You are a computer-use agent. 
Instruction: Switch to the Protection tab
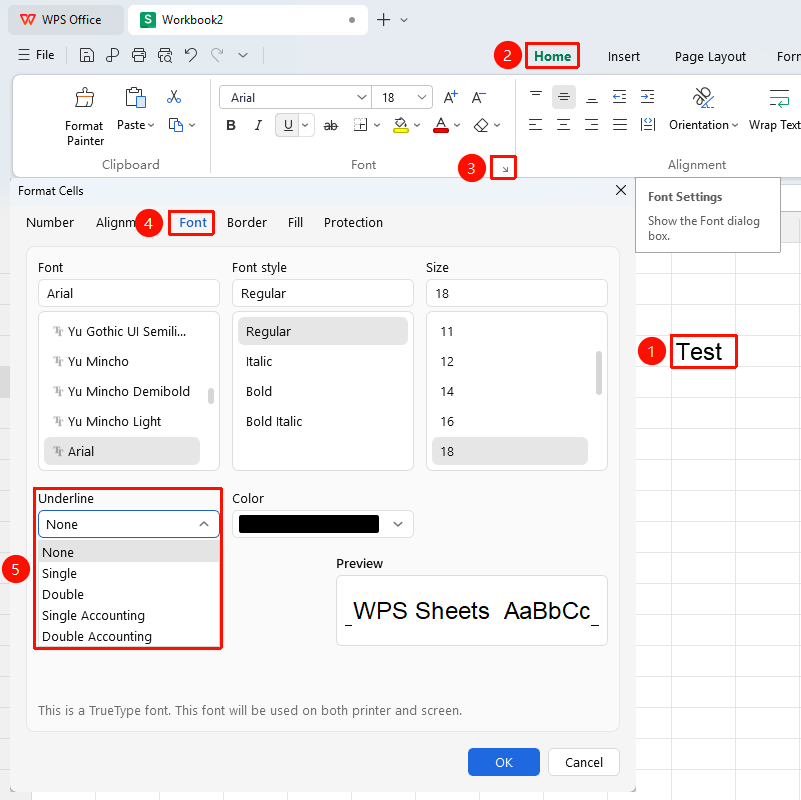(x=353, y=223)
